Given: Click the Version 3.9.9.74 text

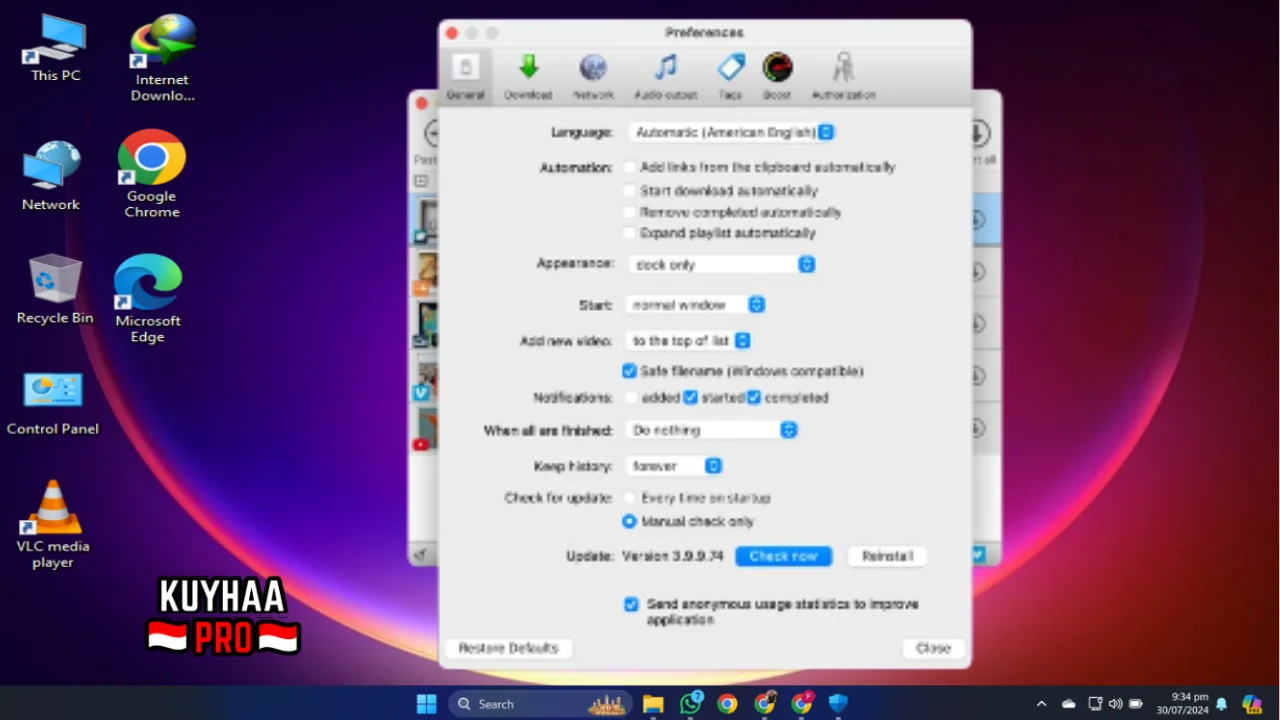Looking at the screenshot, I should [673, 556].
